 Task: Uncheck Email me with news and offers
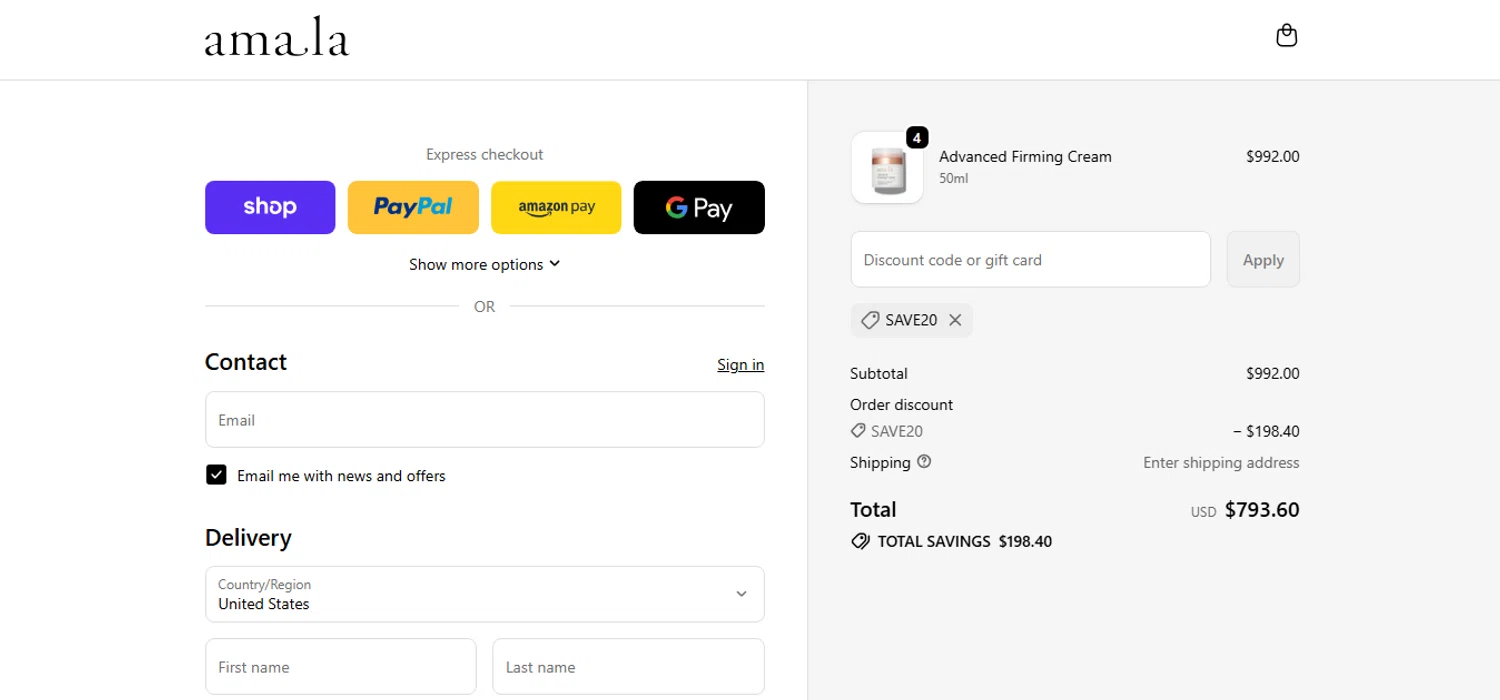click(x=216, y=475)
